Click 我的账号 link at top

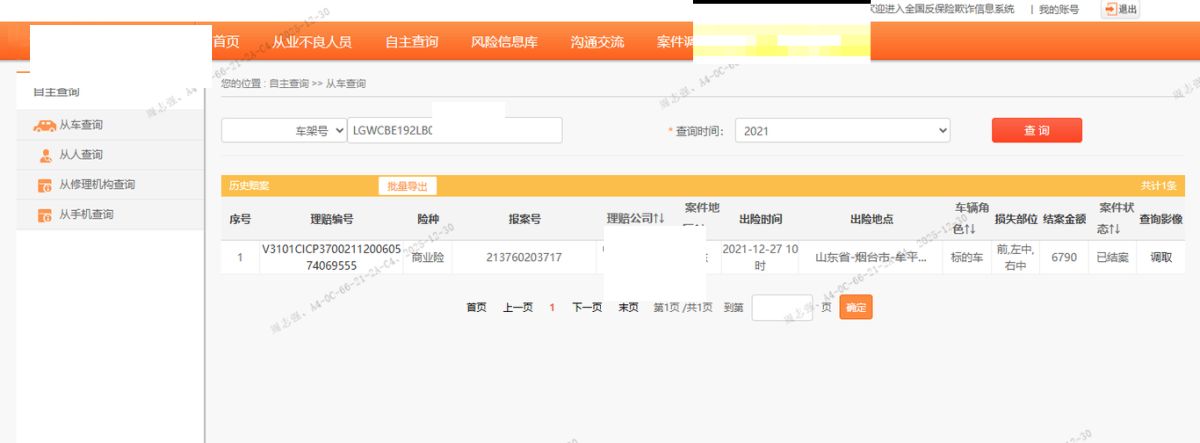coord(1059,9)
